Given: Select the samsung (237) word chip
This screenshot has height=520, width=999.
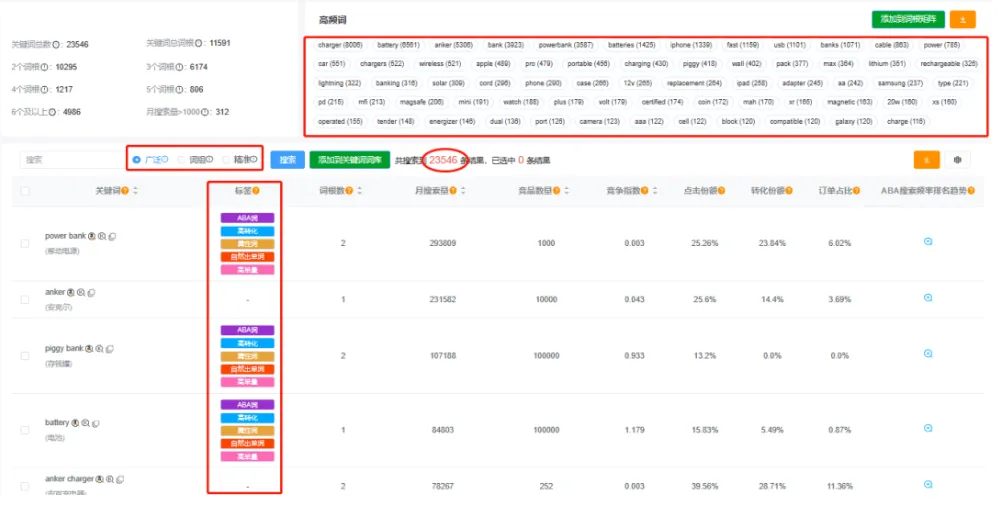Looking at the screenshot, I should click(900, 83).
